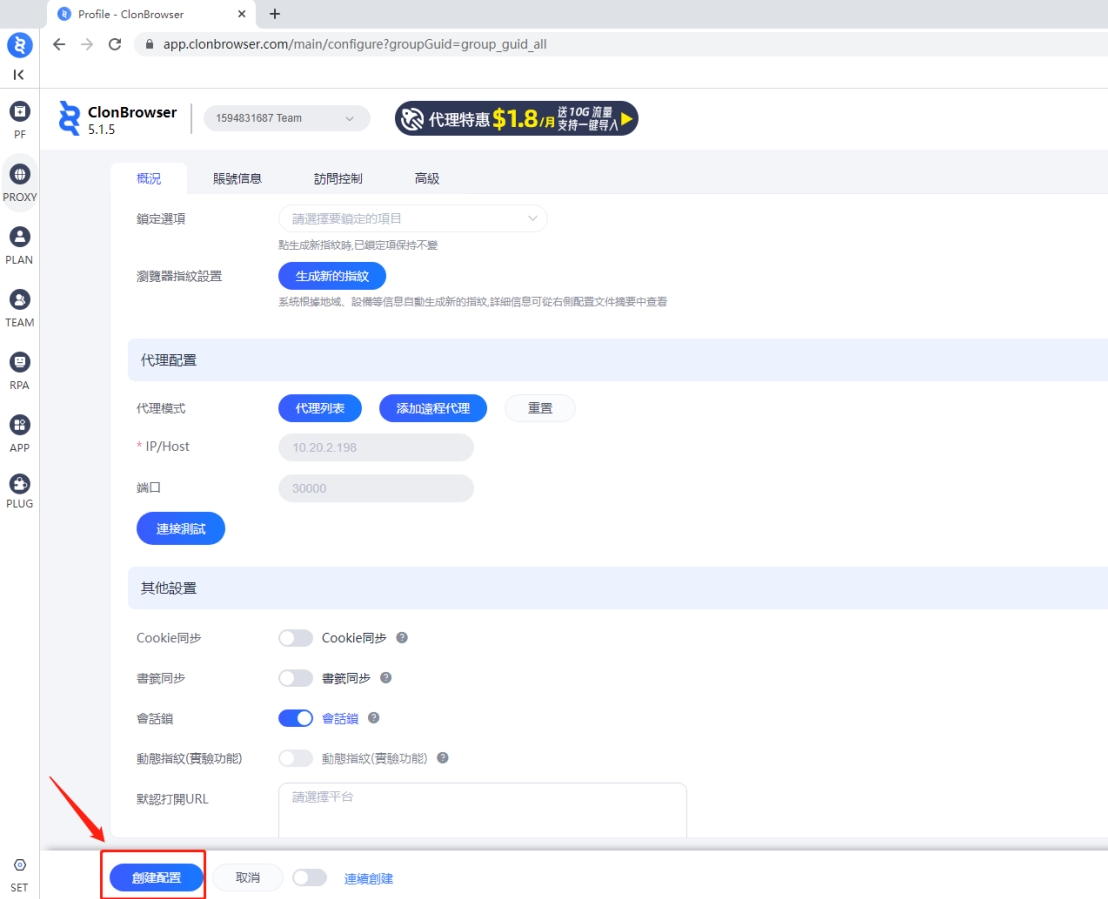Enable the Cookie同步 toggle

click(296, 638)
